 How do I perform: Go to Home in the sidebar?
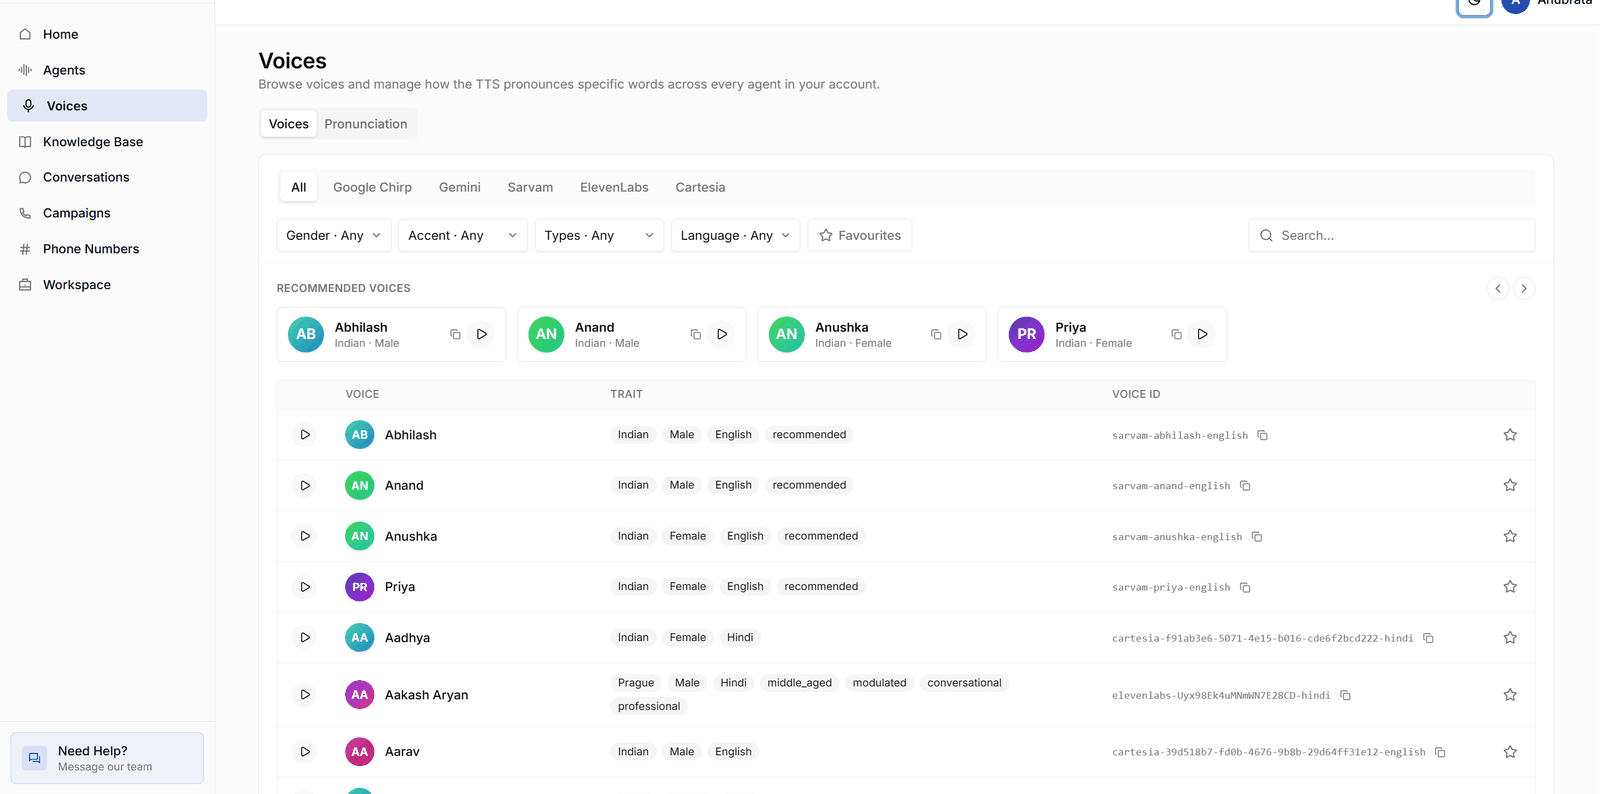[107, 34]
